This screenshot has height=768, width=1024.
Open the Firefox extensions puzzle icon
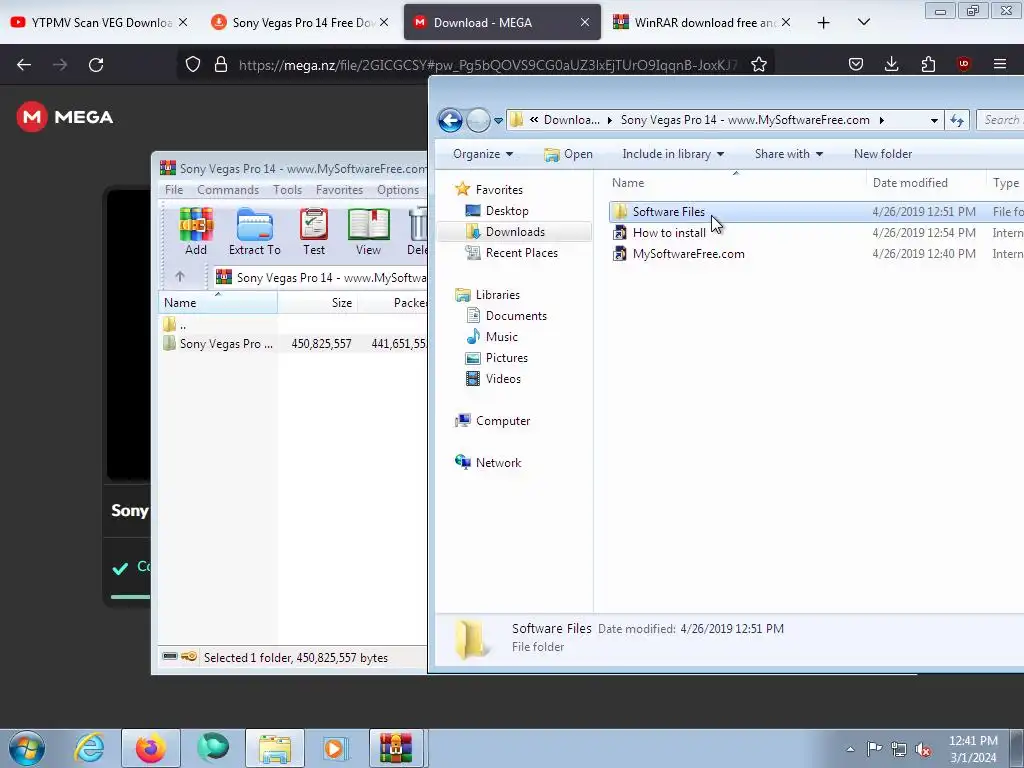click(x=928, y=64)
